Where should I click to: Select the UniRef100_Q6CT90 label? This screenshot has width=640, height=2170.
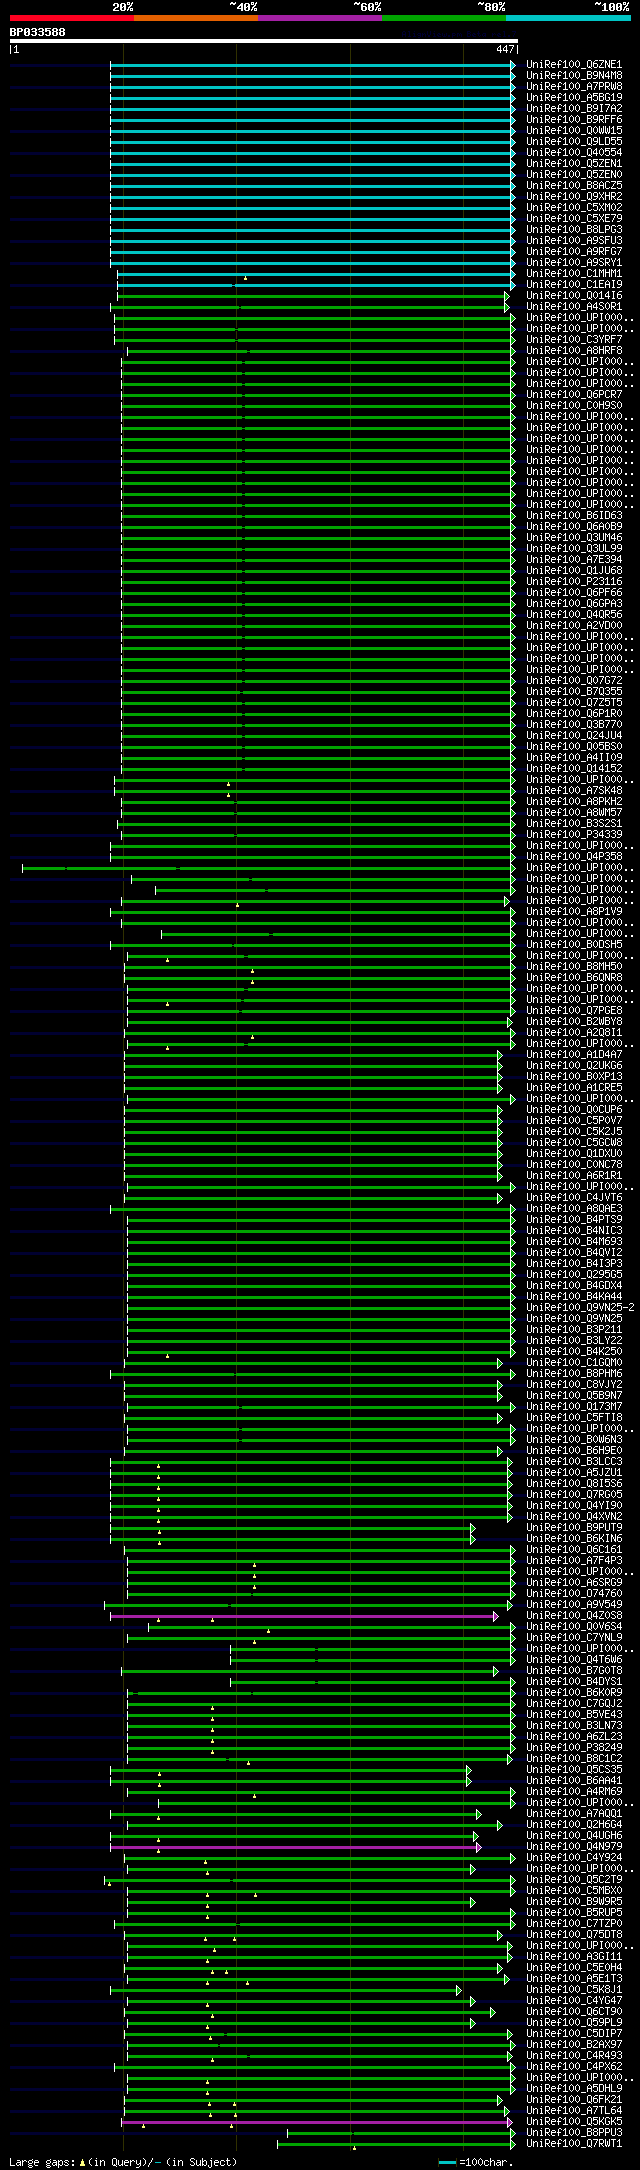pos(574,2012)
